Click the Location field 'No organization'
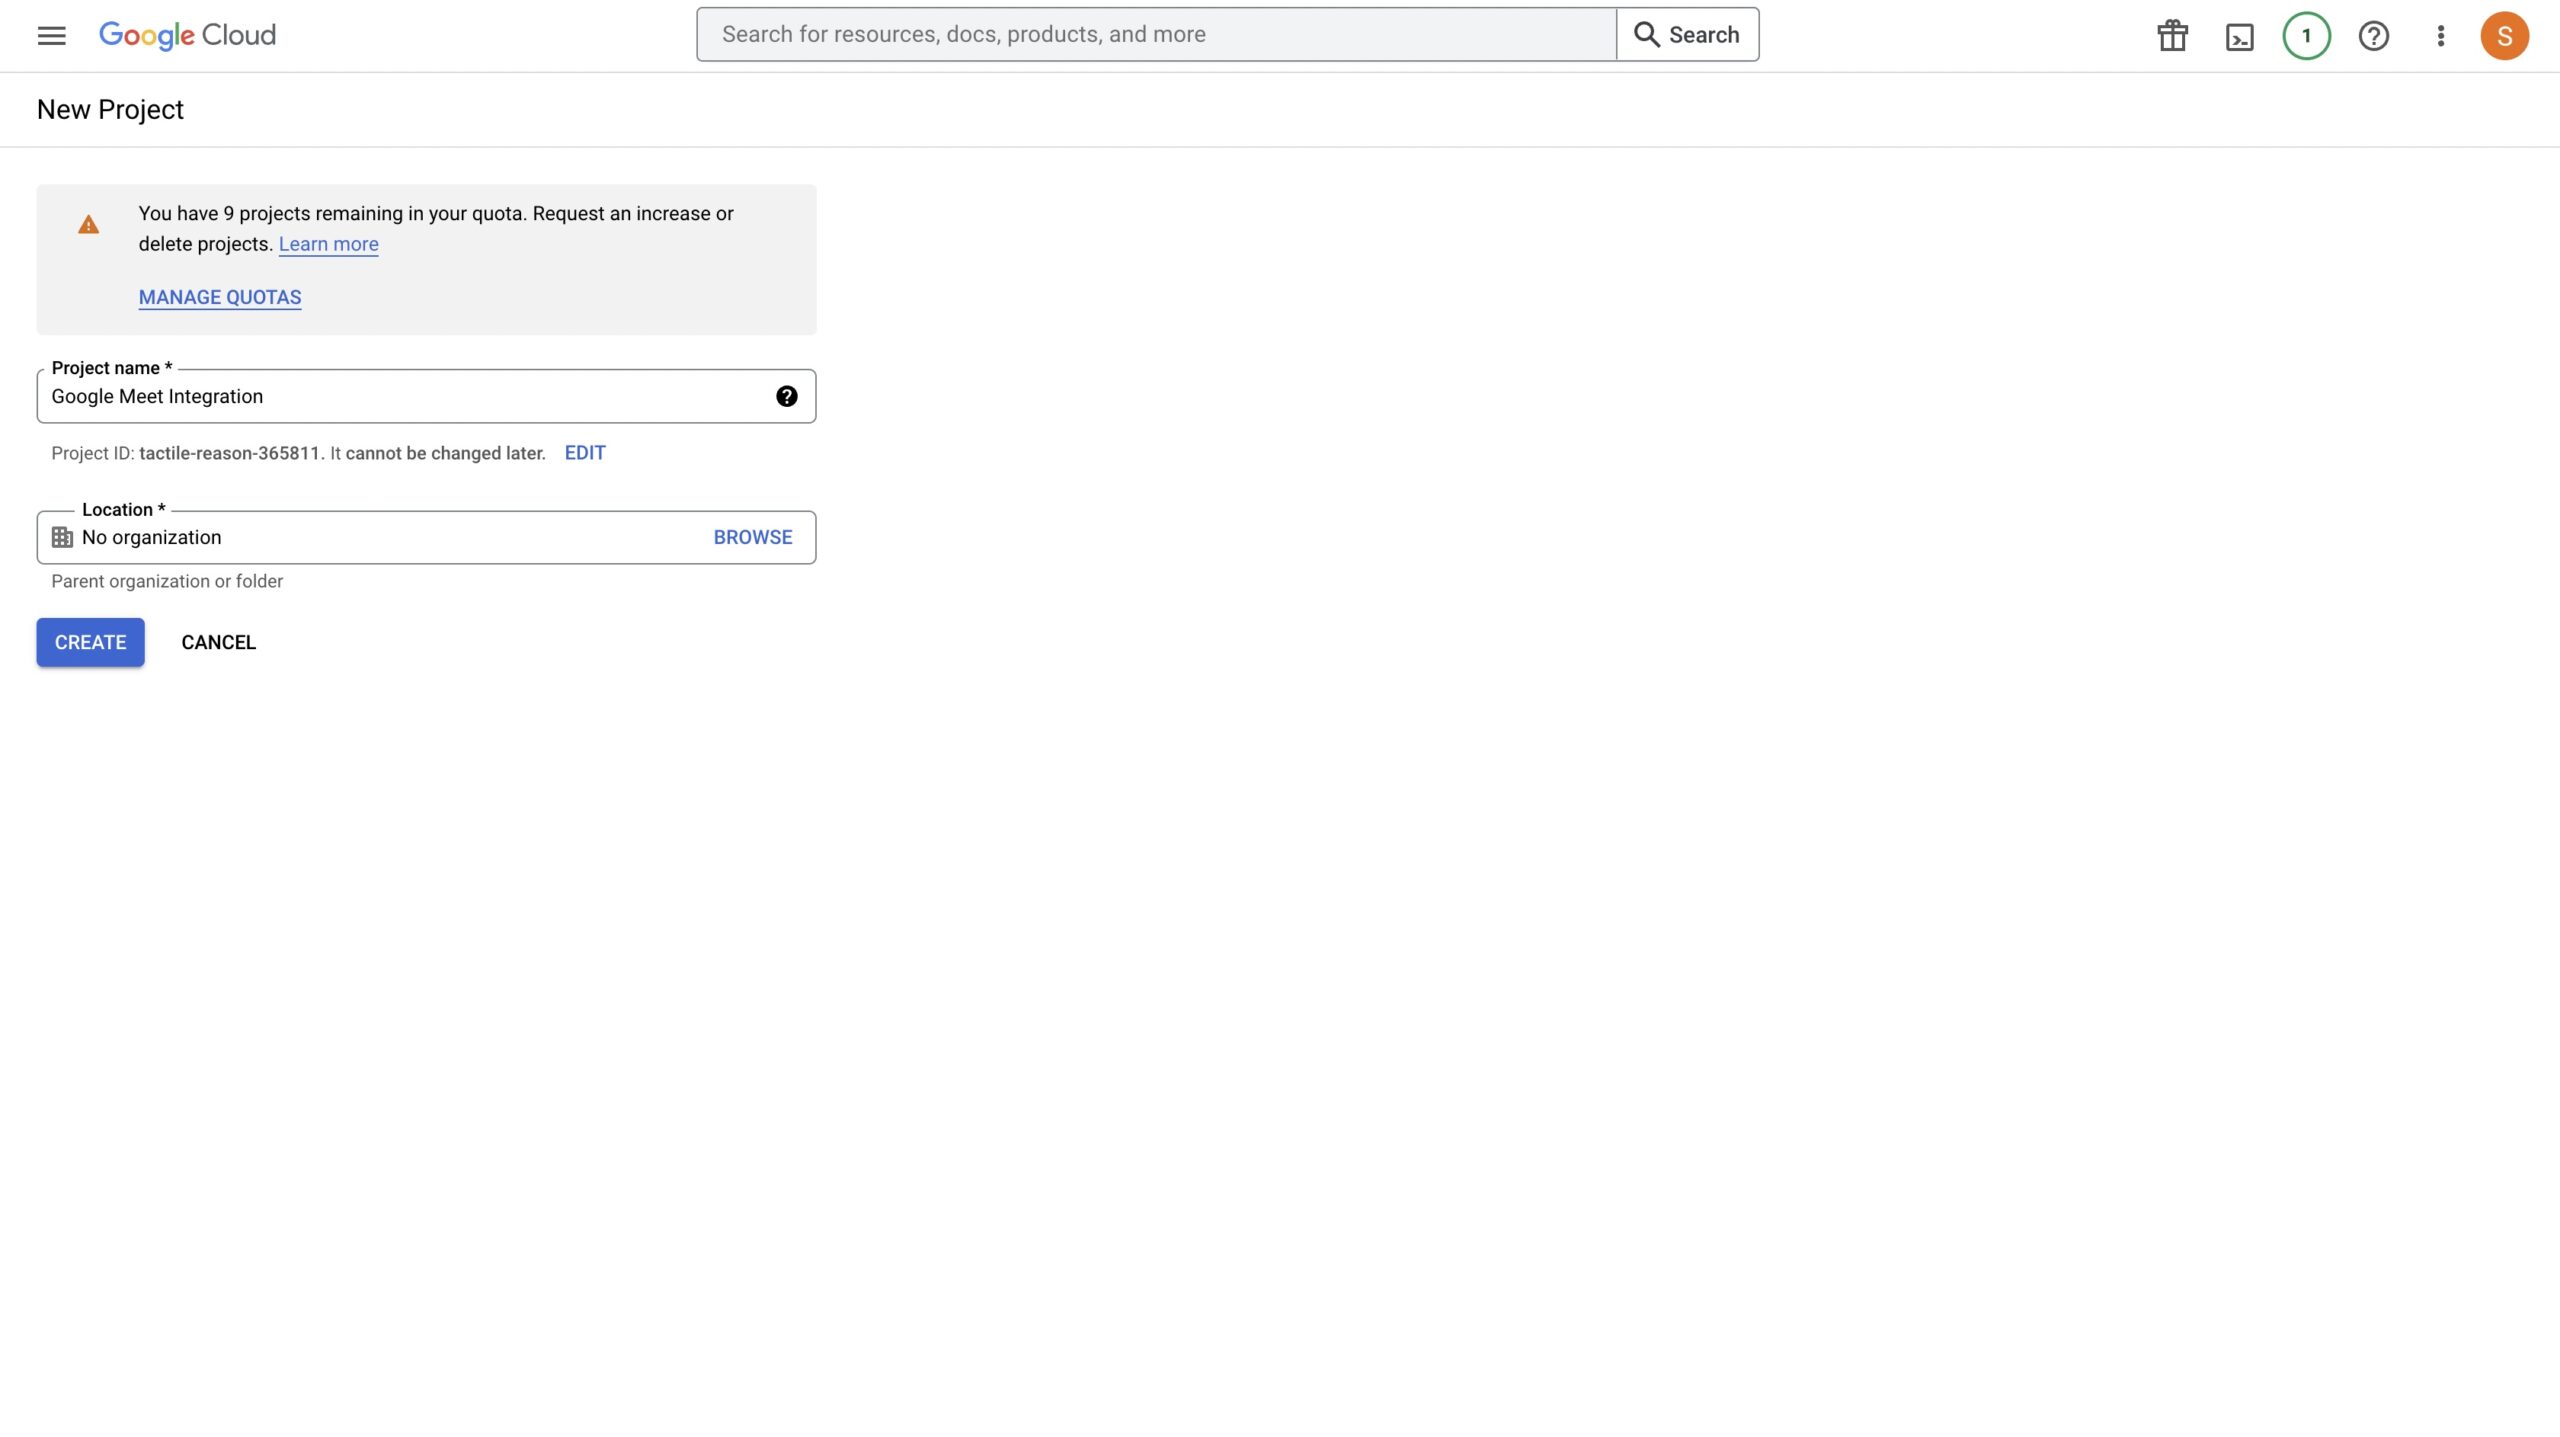 click(426, 538)
